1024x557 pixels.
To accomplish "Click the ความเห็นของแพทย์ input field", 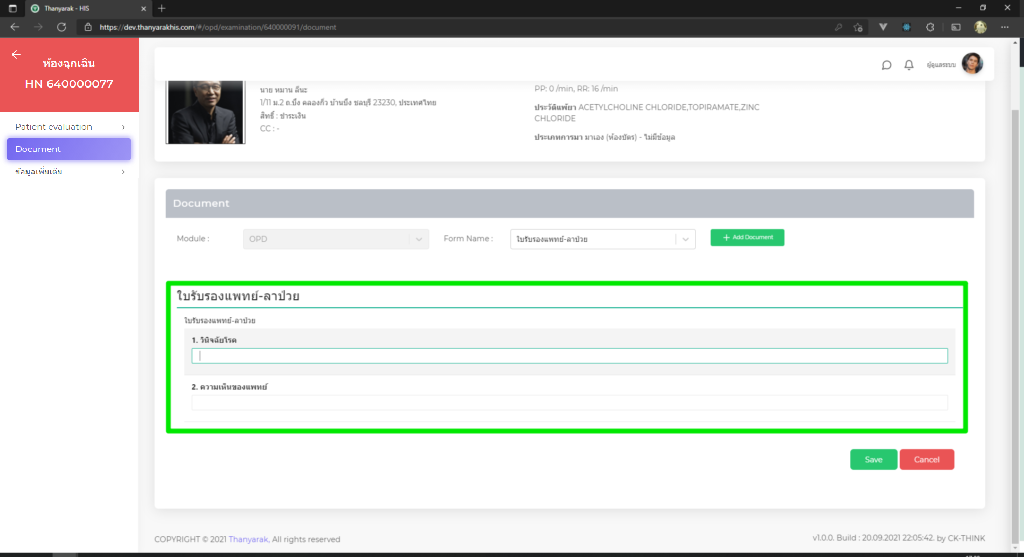I will coord(569,403).
